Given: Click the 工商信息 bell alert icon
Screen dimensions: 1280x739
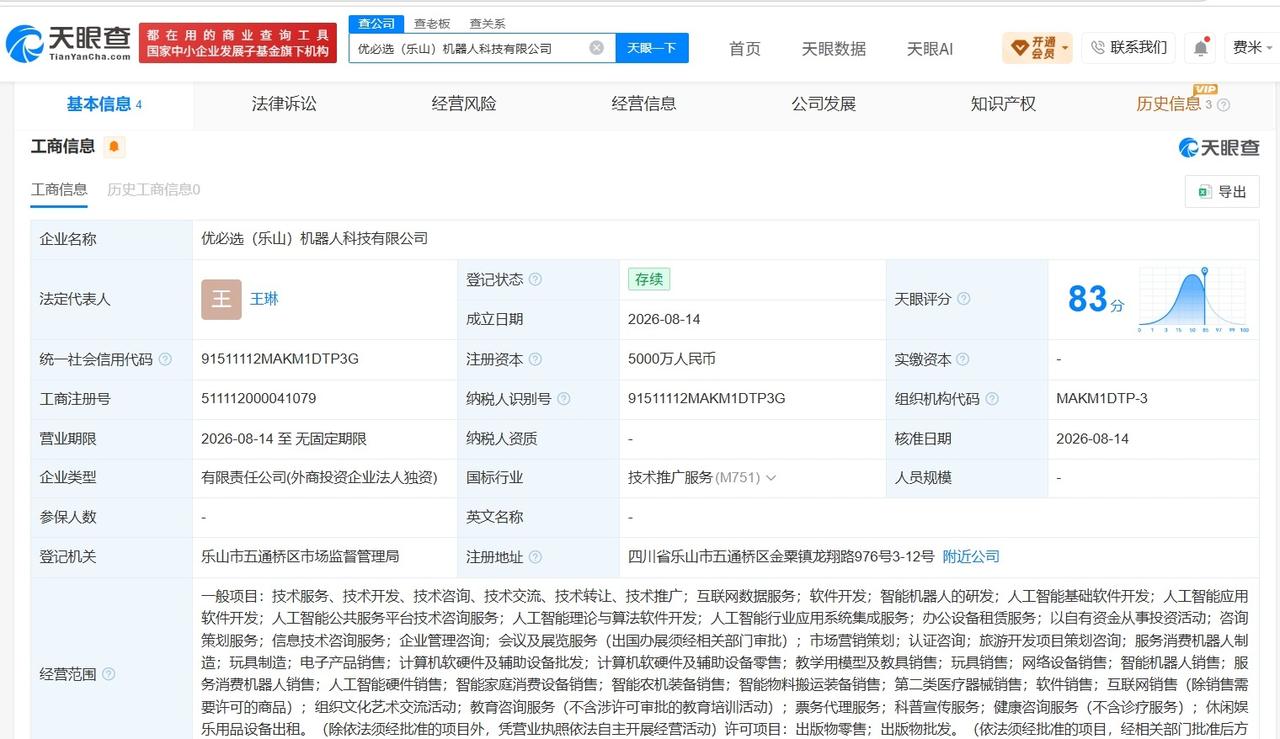Looking at the screenshot, I should coord(114,147).
